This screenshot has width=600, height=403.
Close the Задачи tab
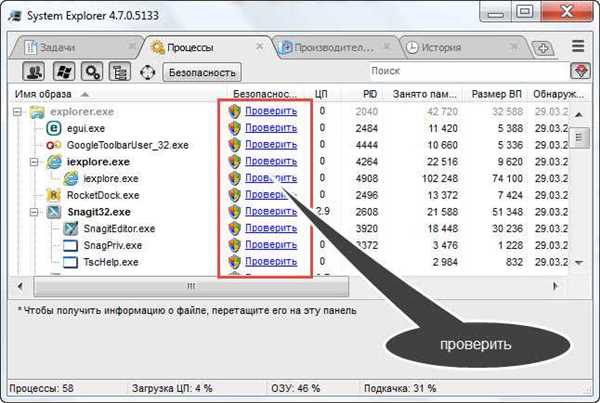(x=132, y=46)
